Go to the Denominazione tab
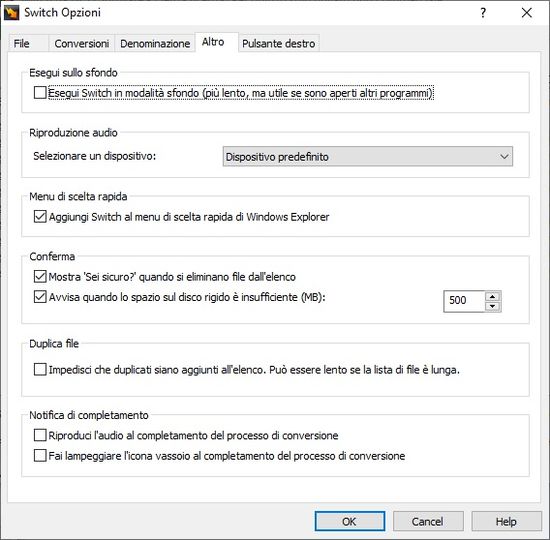Image resolution: width=550 pixels, height=540 pixels. point(155,44)
